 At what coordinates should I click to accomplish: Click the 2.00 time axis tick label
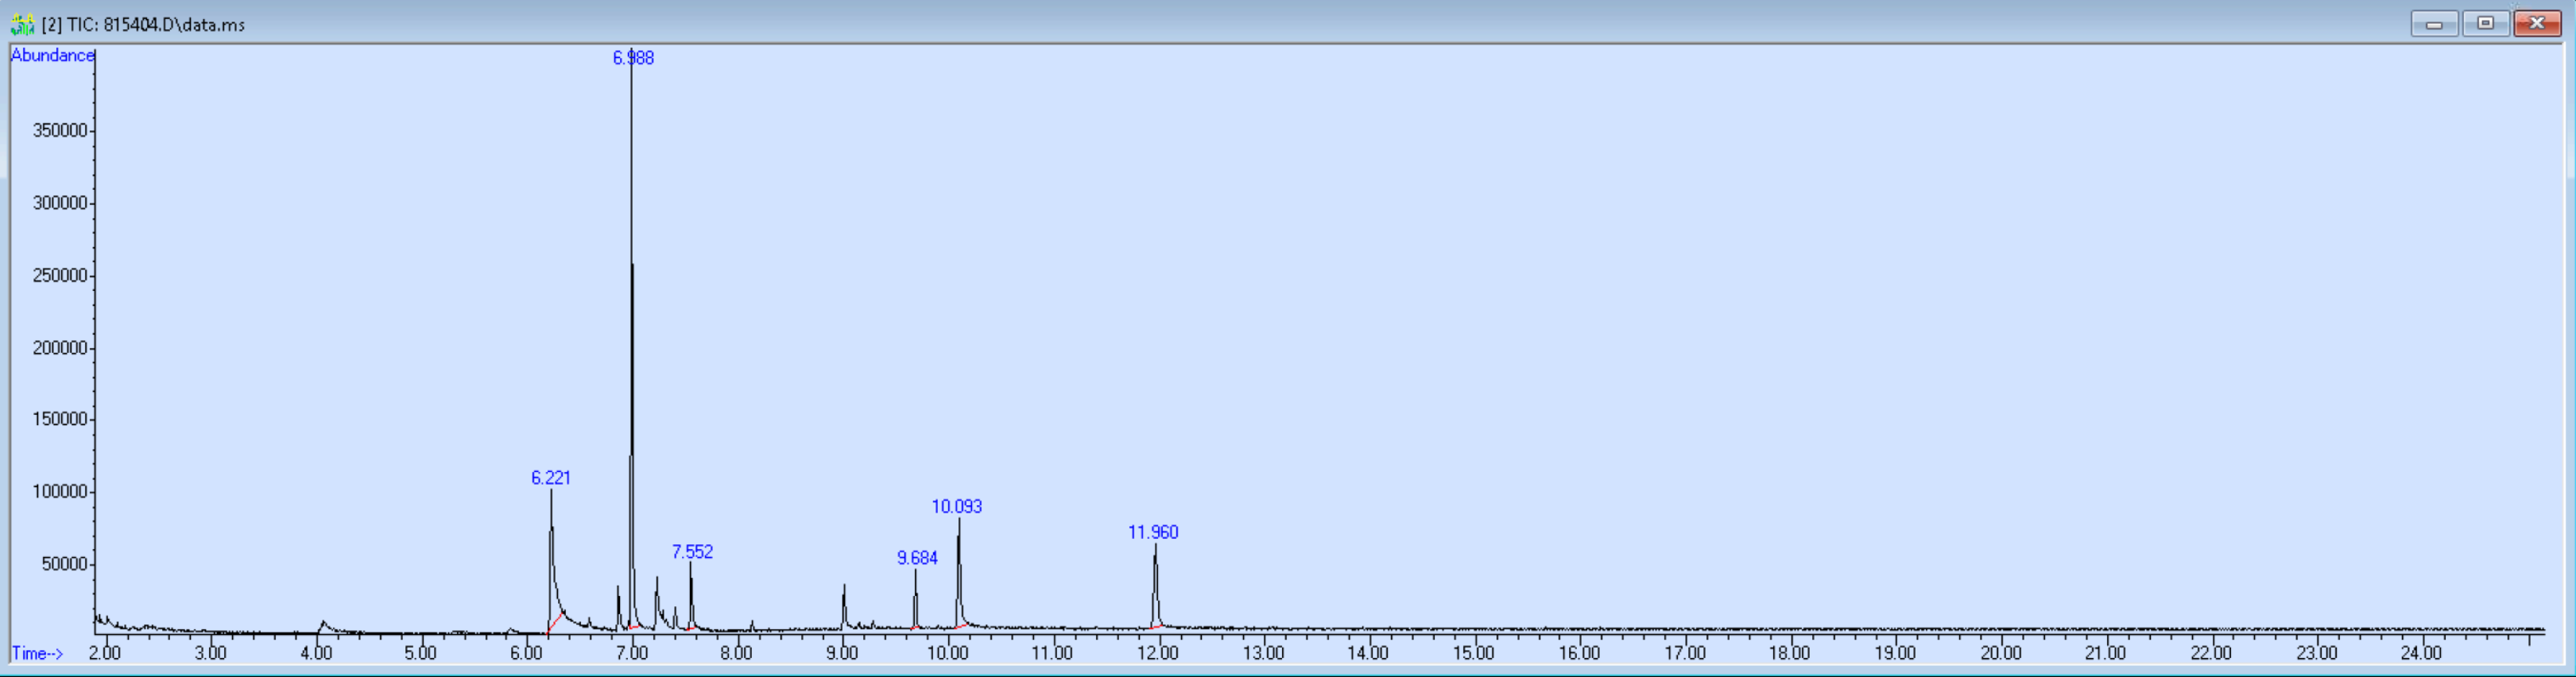coord(105,653)
